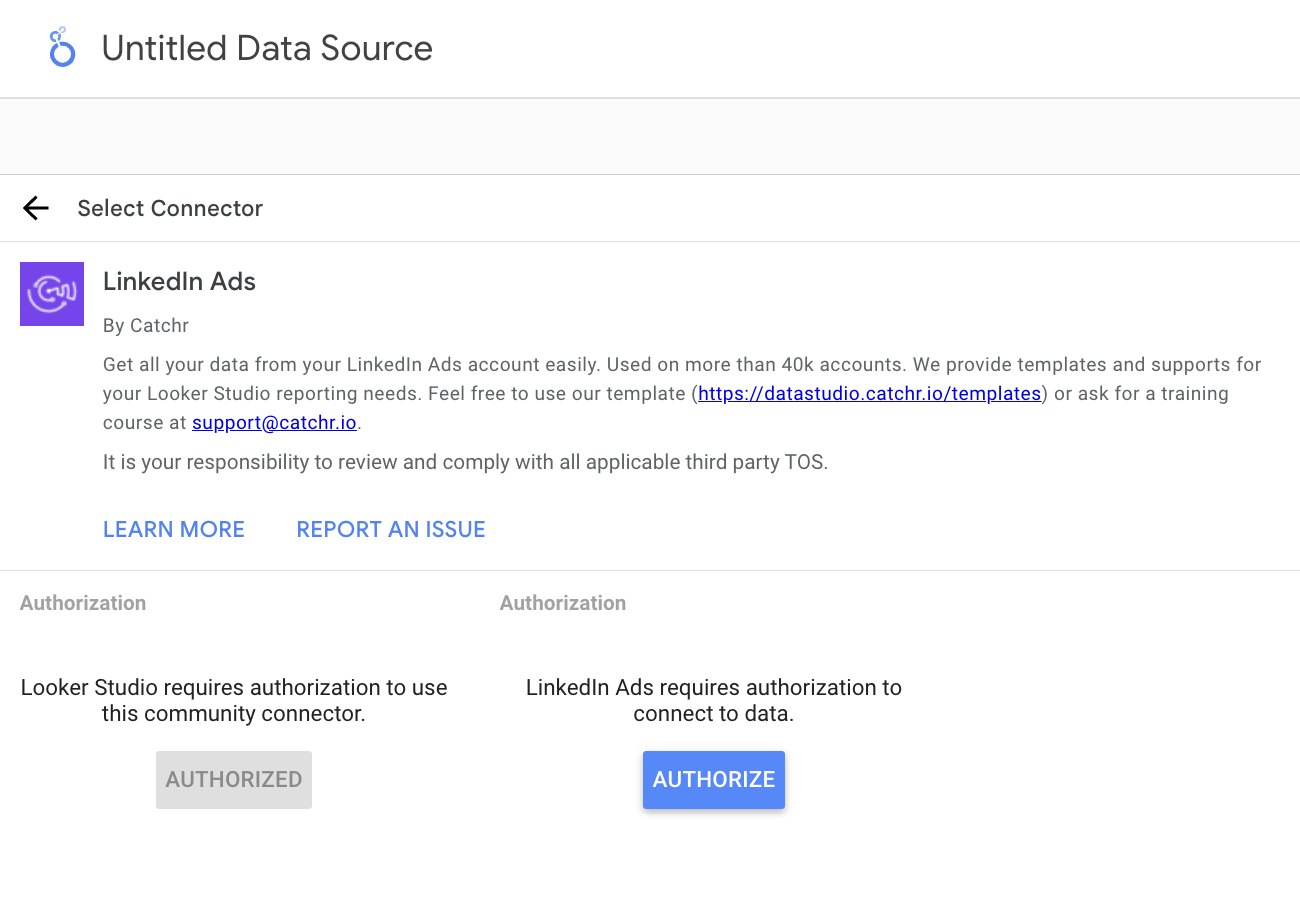This screenshot has height=906, width=1300.
Task: Click the LinkedIn Ads connector title text
Action: click(179, 281)
